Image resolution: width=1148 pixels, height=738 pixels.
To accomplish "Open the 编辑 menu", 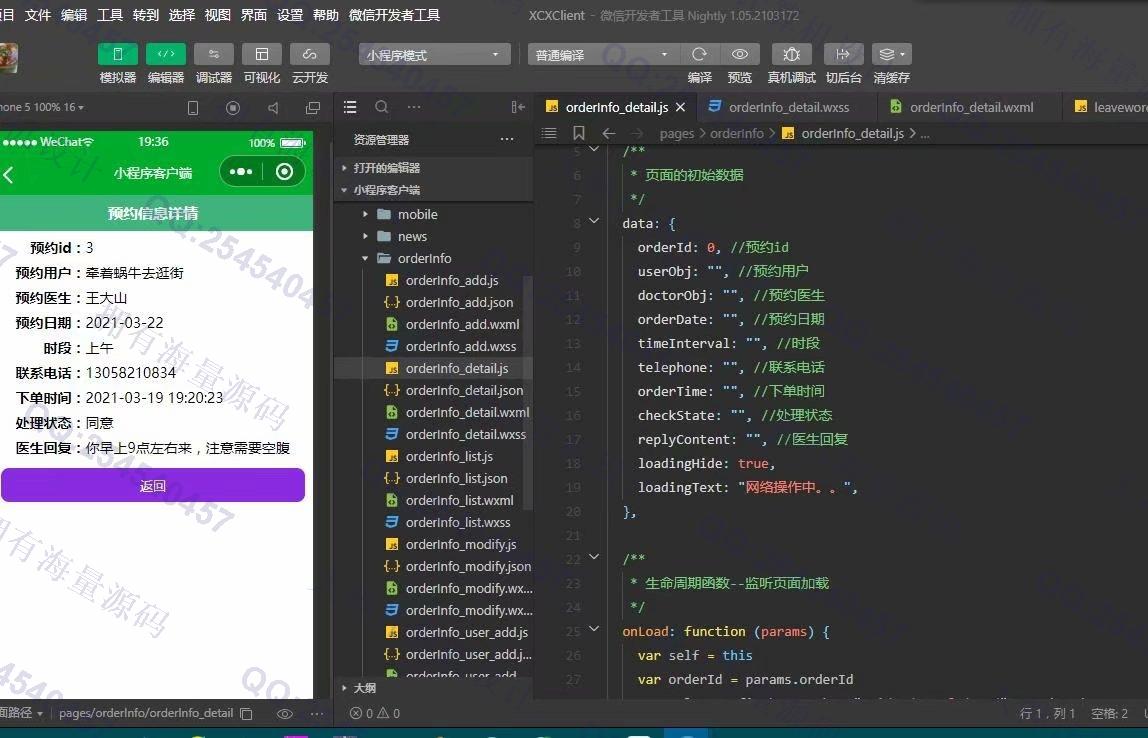I will point(74,15).
